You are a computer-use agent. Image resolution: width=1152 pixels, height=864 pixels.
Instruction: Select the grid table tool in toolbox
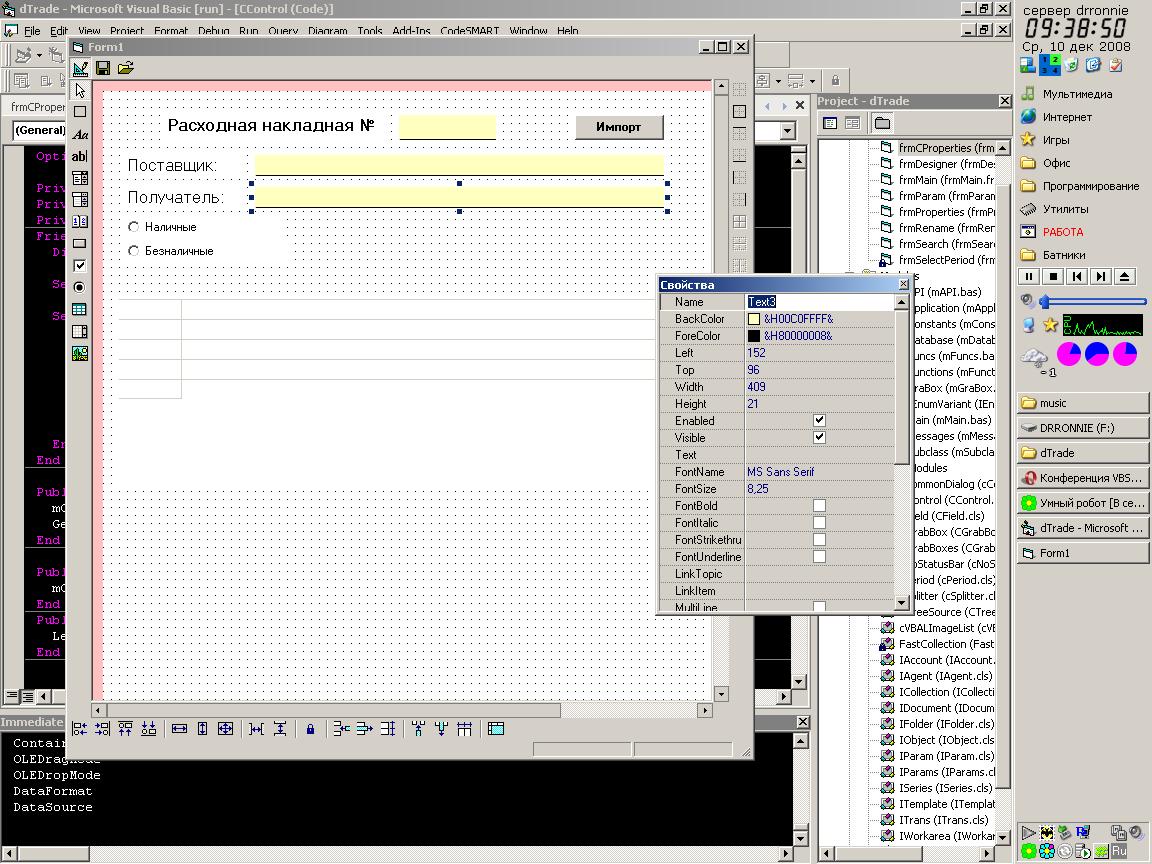coord(80,309)
